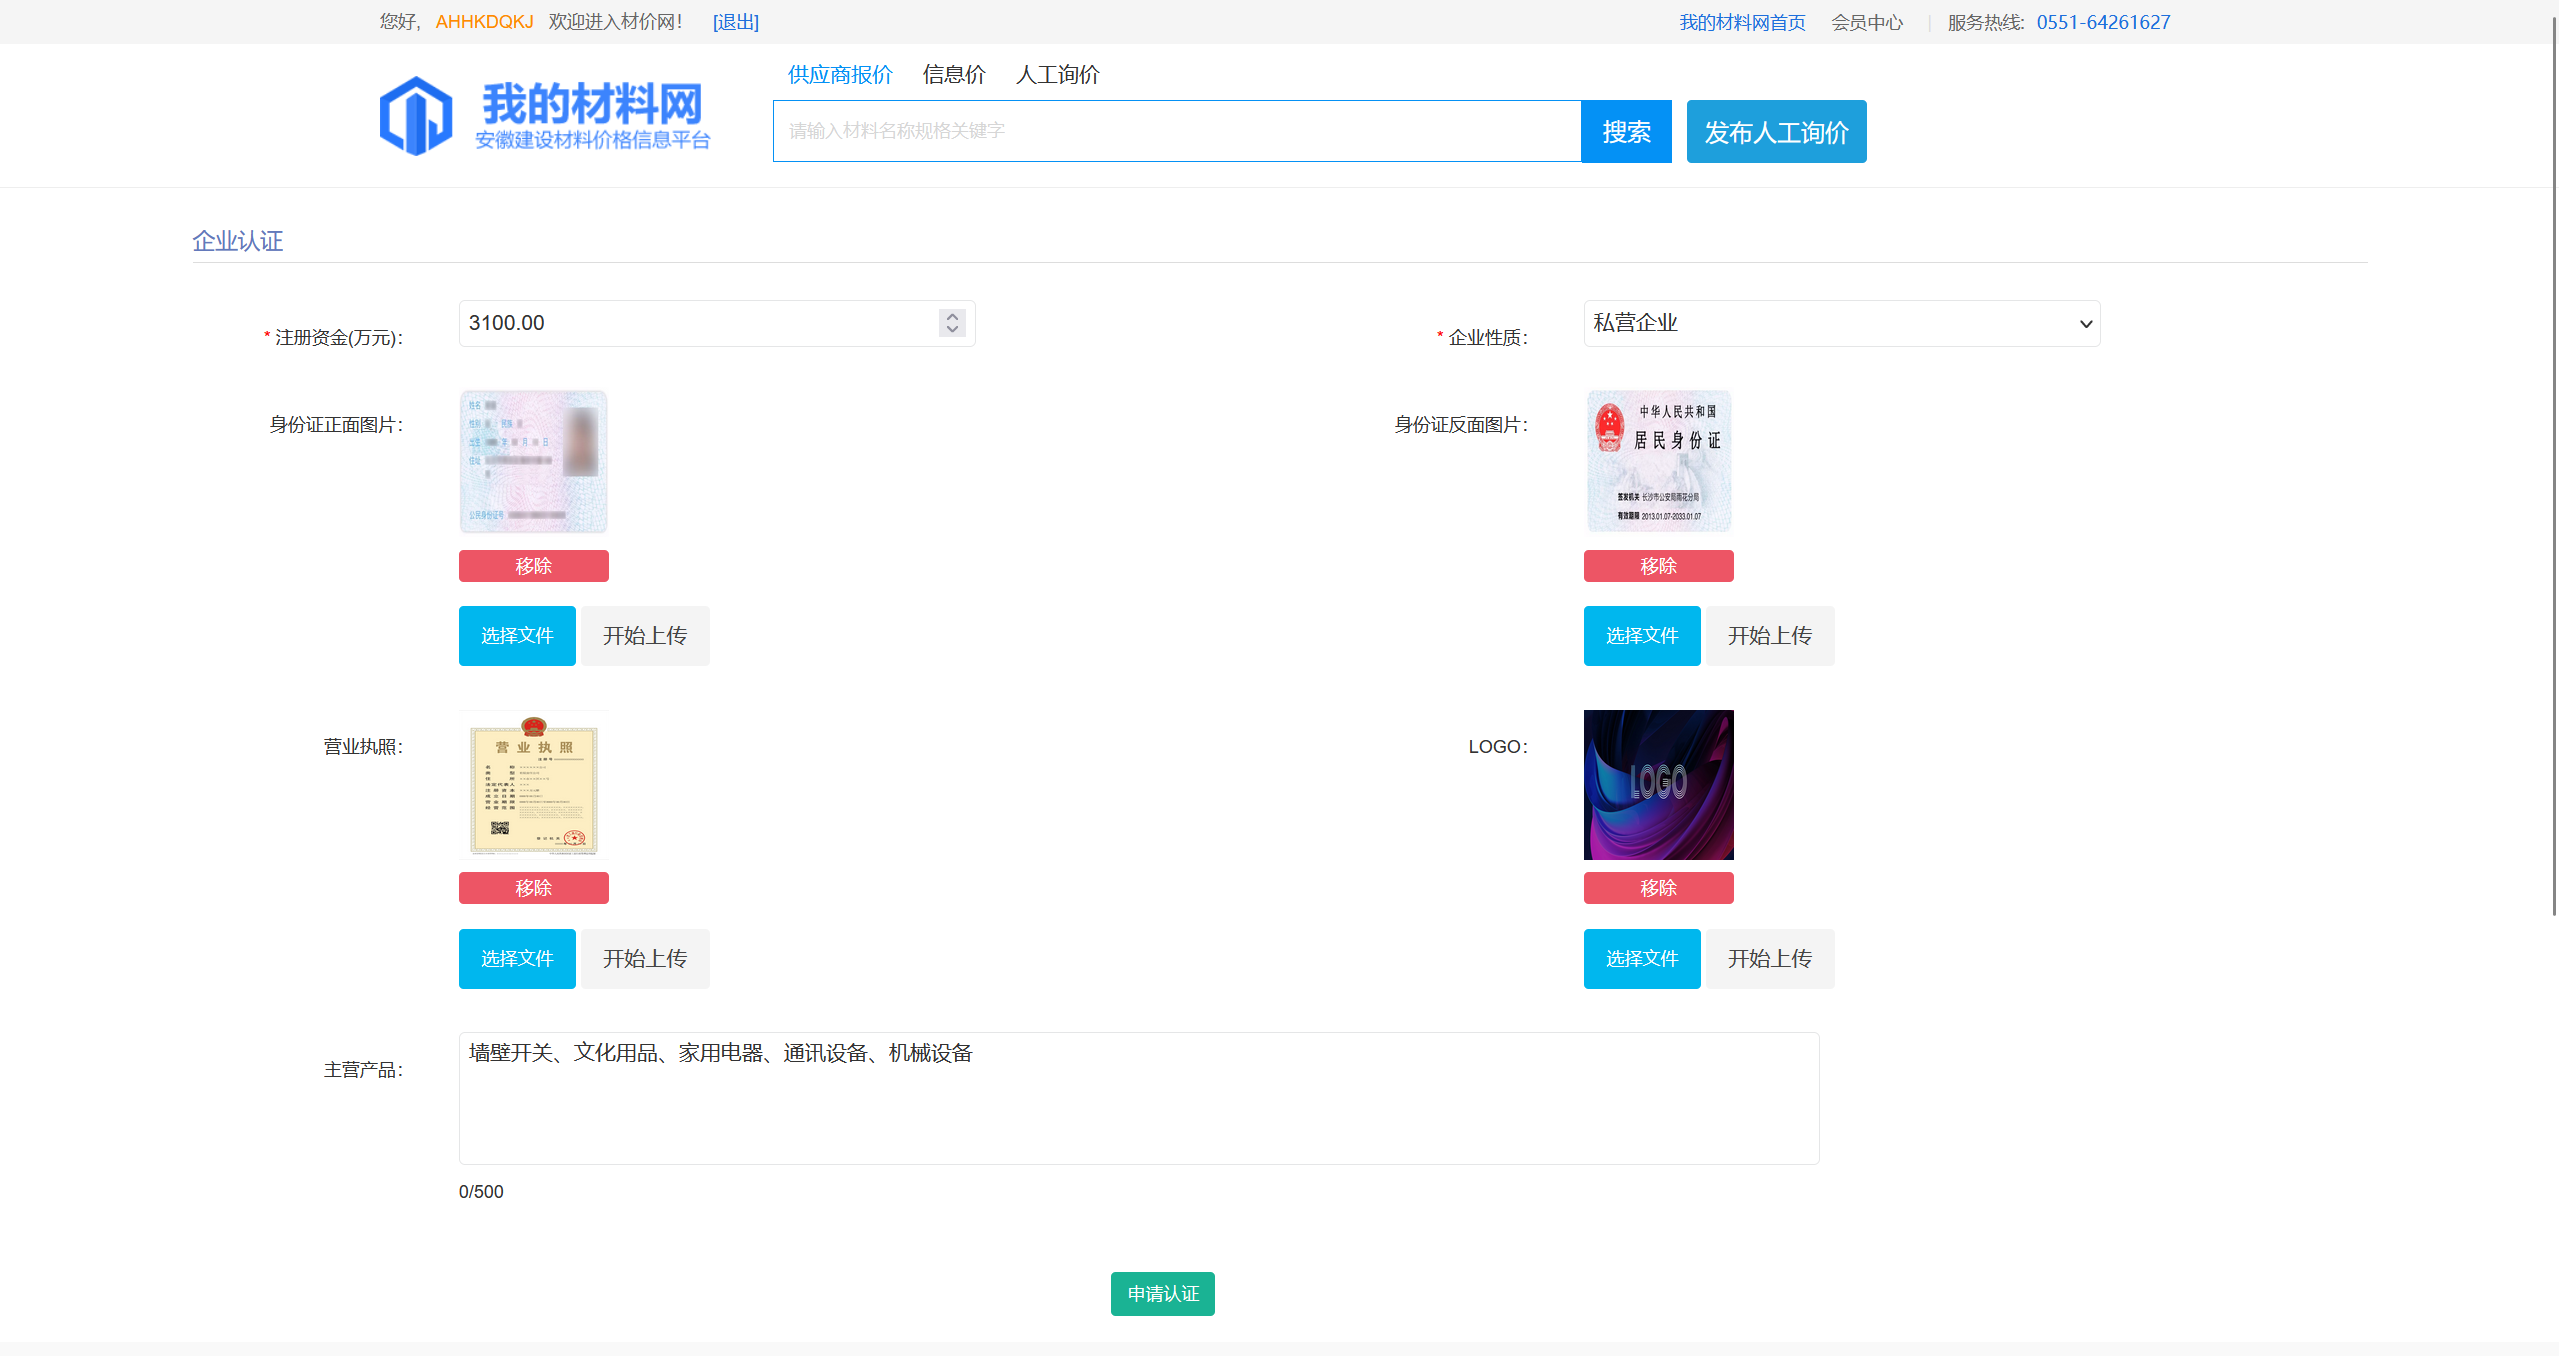2559x1356 pixels.
Task: Choose file for 营业执照 upload
Action: [x=517, y=958]
